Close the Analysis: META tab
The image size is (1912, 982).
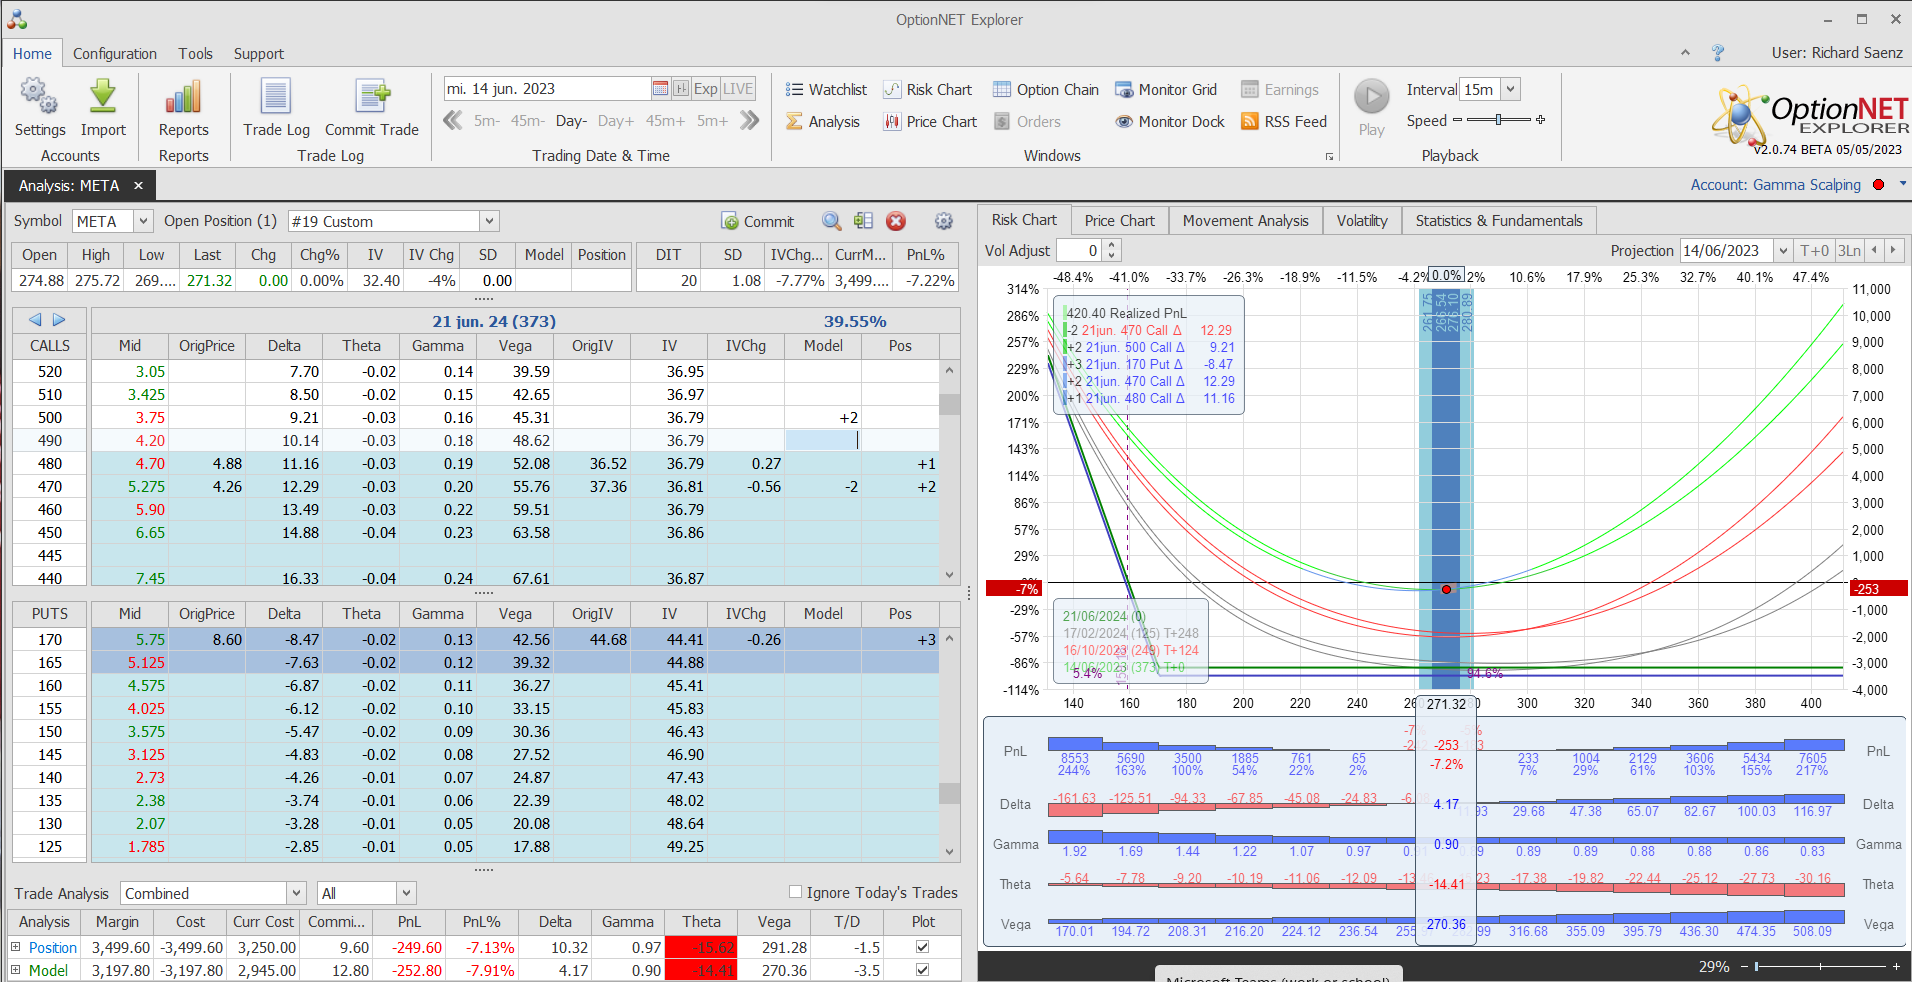pos(138,186)
